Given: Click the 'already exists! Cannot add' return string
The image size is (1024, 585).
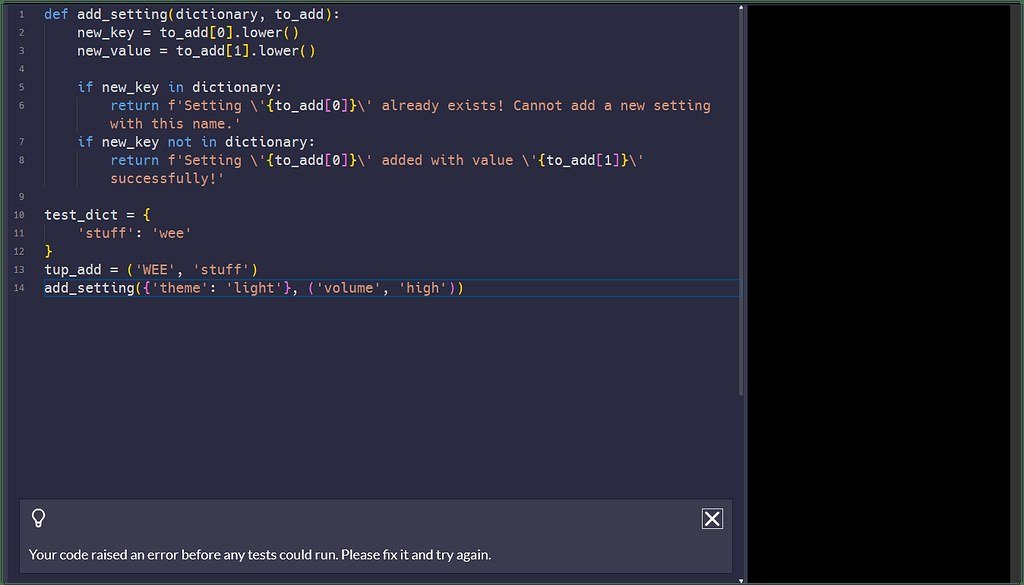Looking at the screenshot, I should click(410, 105).
